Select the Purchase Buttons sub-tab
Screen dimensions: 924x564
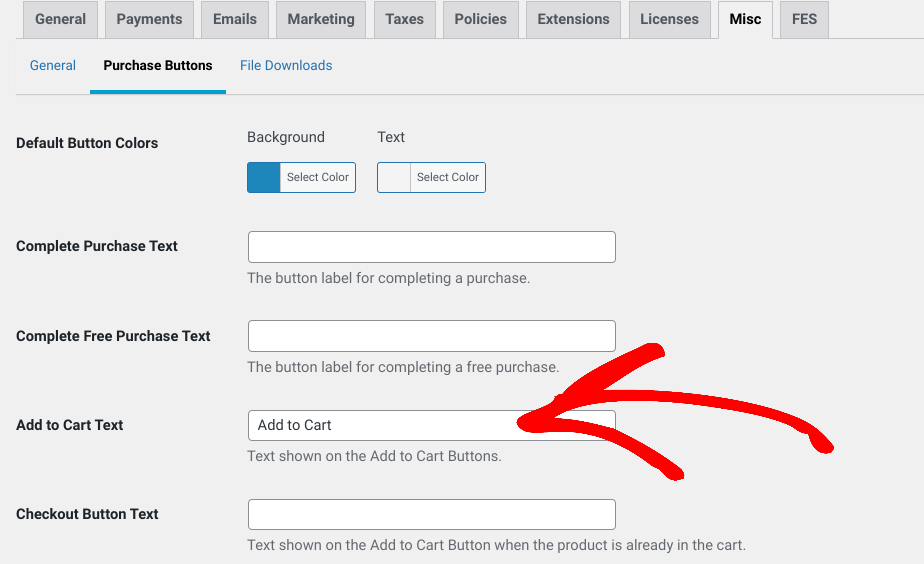(x=158, y=65)
